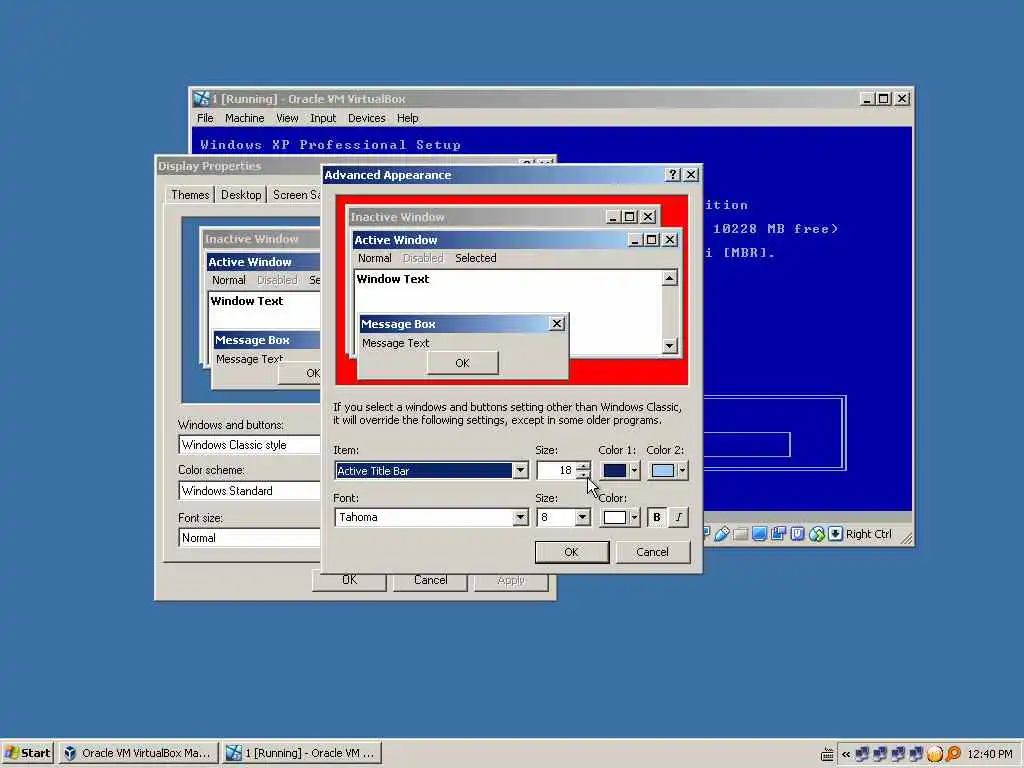Click the VirtualBox window title bar icon
This screenshot has height=768, width=1024.
200,99
